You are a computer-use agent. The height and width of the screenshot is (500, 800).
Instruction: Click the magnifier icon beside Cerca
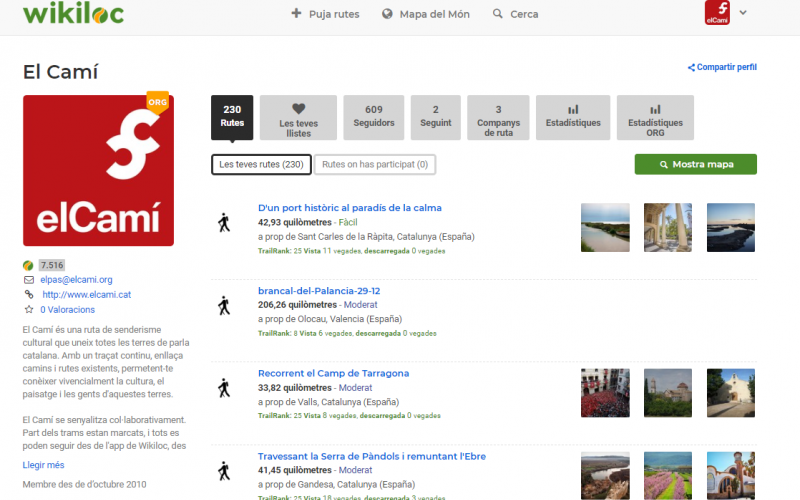coord(497,14)
